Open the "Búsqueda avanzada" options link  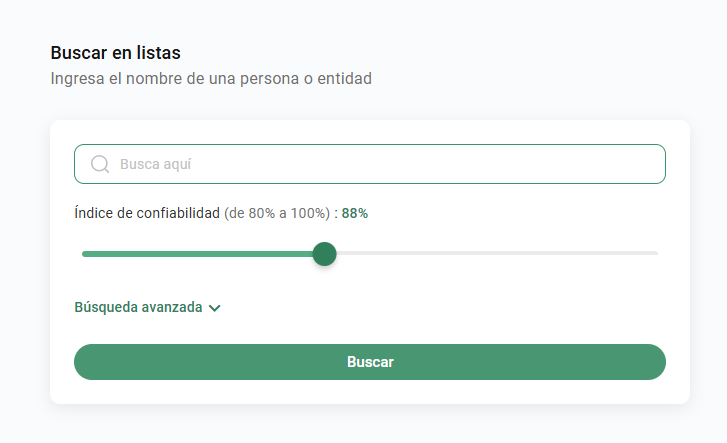click(x=138, y=308)
